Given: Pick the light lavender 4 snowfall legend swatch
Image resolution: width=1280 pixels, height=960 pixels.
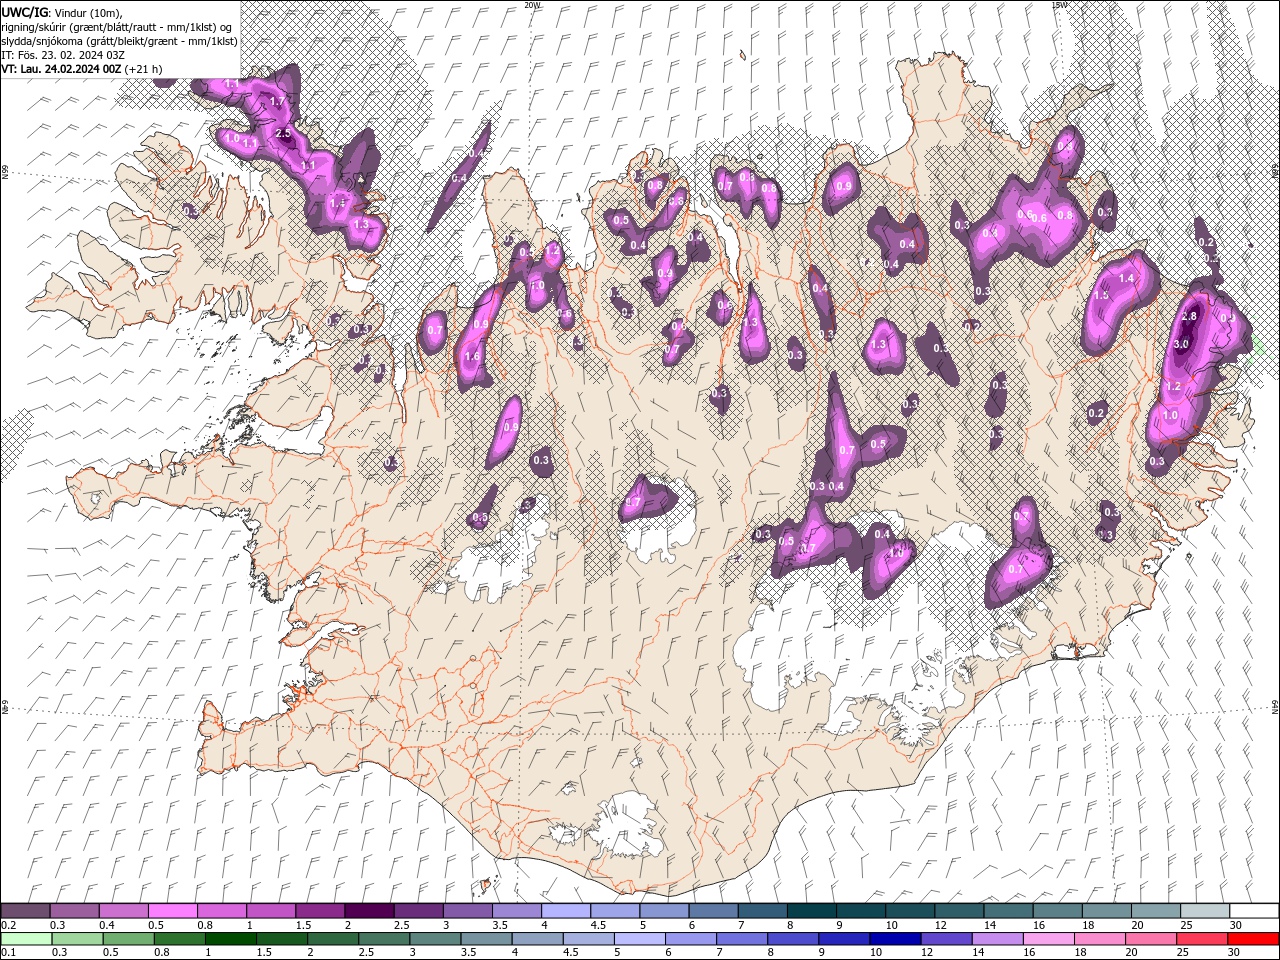Looking at the screenshot, I should pos(566,912).
